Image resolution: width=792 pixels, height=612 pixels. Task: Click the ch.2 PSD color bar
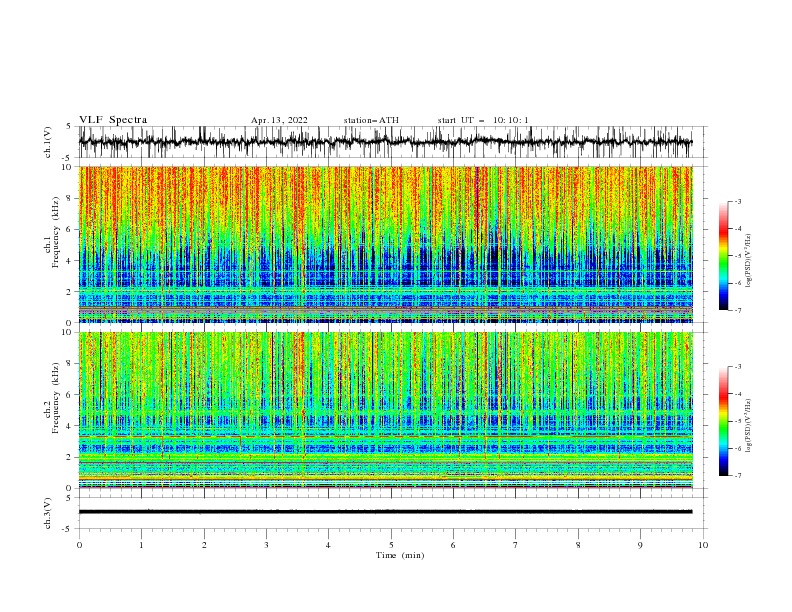[723, 421]
